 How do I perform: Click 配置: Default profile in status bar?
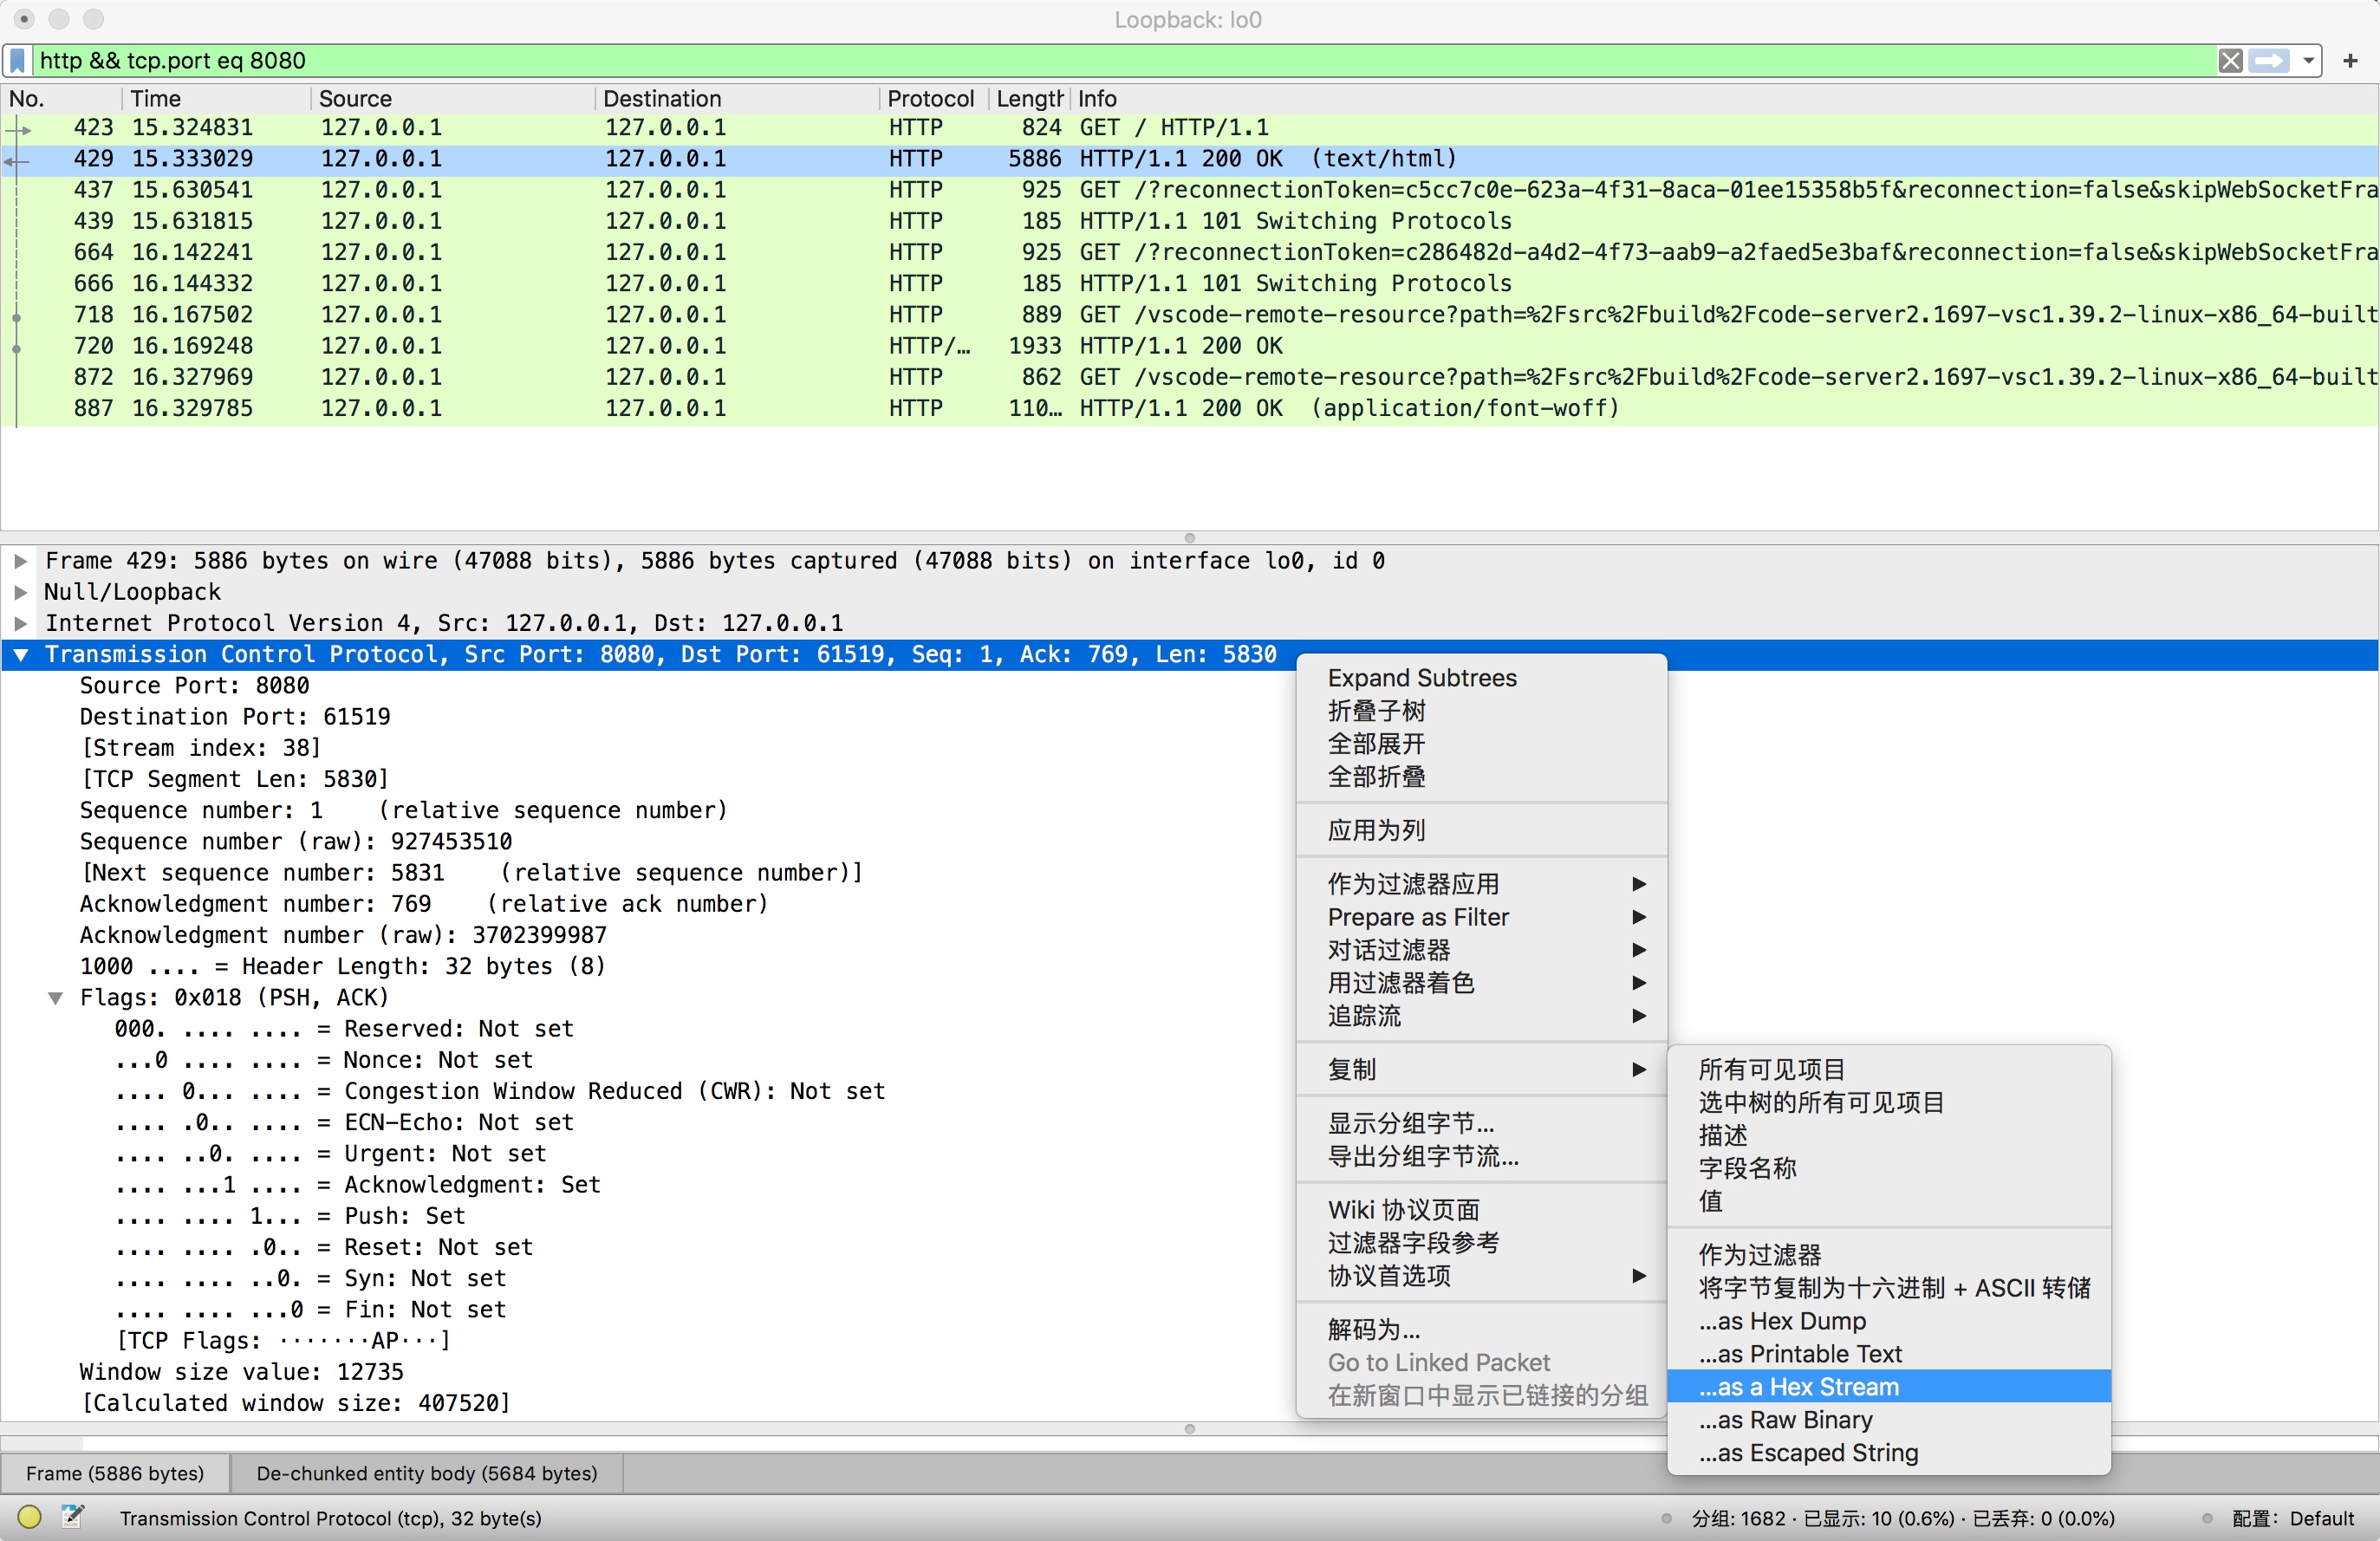click(2294, 1518)
